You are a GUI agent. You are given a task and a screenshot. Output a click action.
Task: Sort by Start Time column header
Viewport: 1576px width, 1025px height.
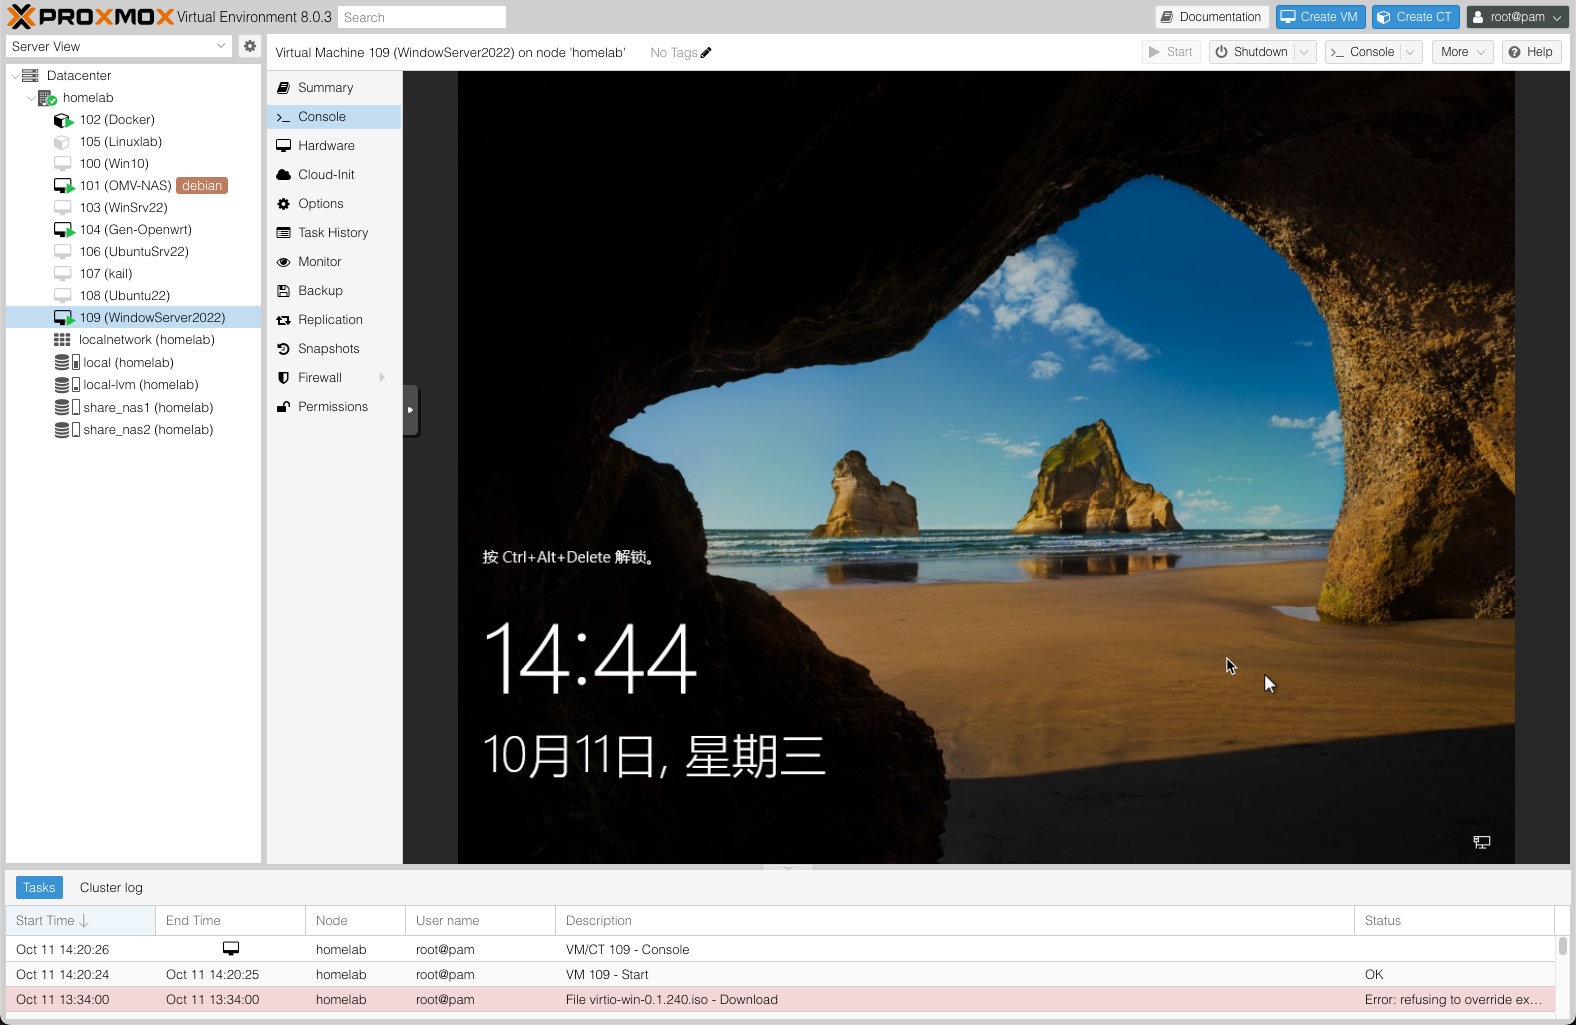[x=80, y=921]
